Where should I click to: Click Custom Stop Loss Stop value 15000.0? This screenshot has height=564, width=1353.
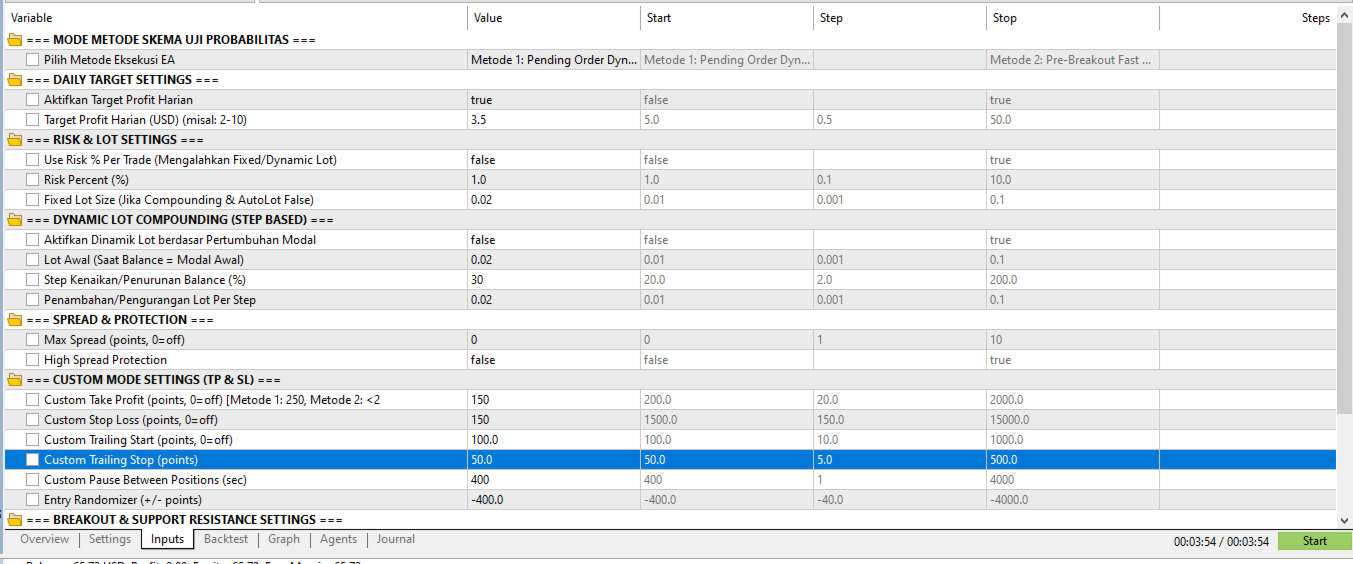tap(1073, 420)
